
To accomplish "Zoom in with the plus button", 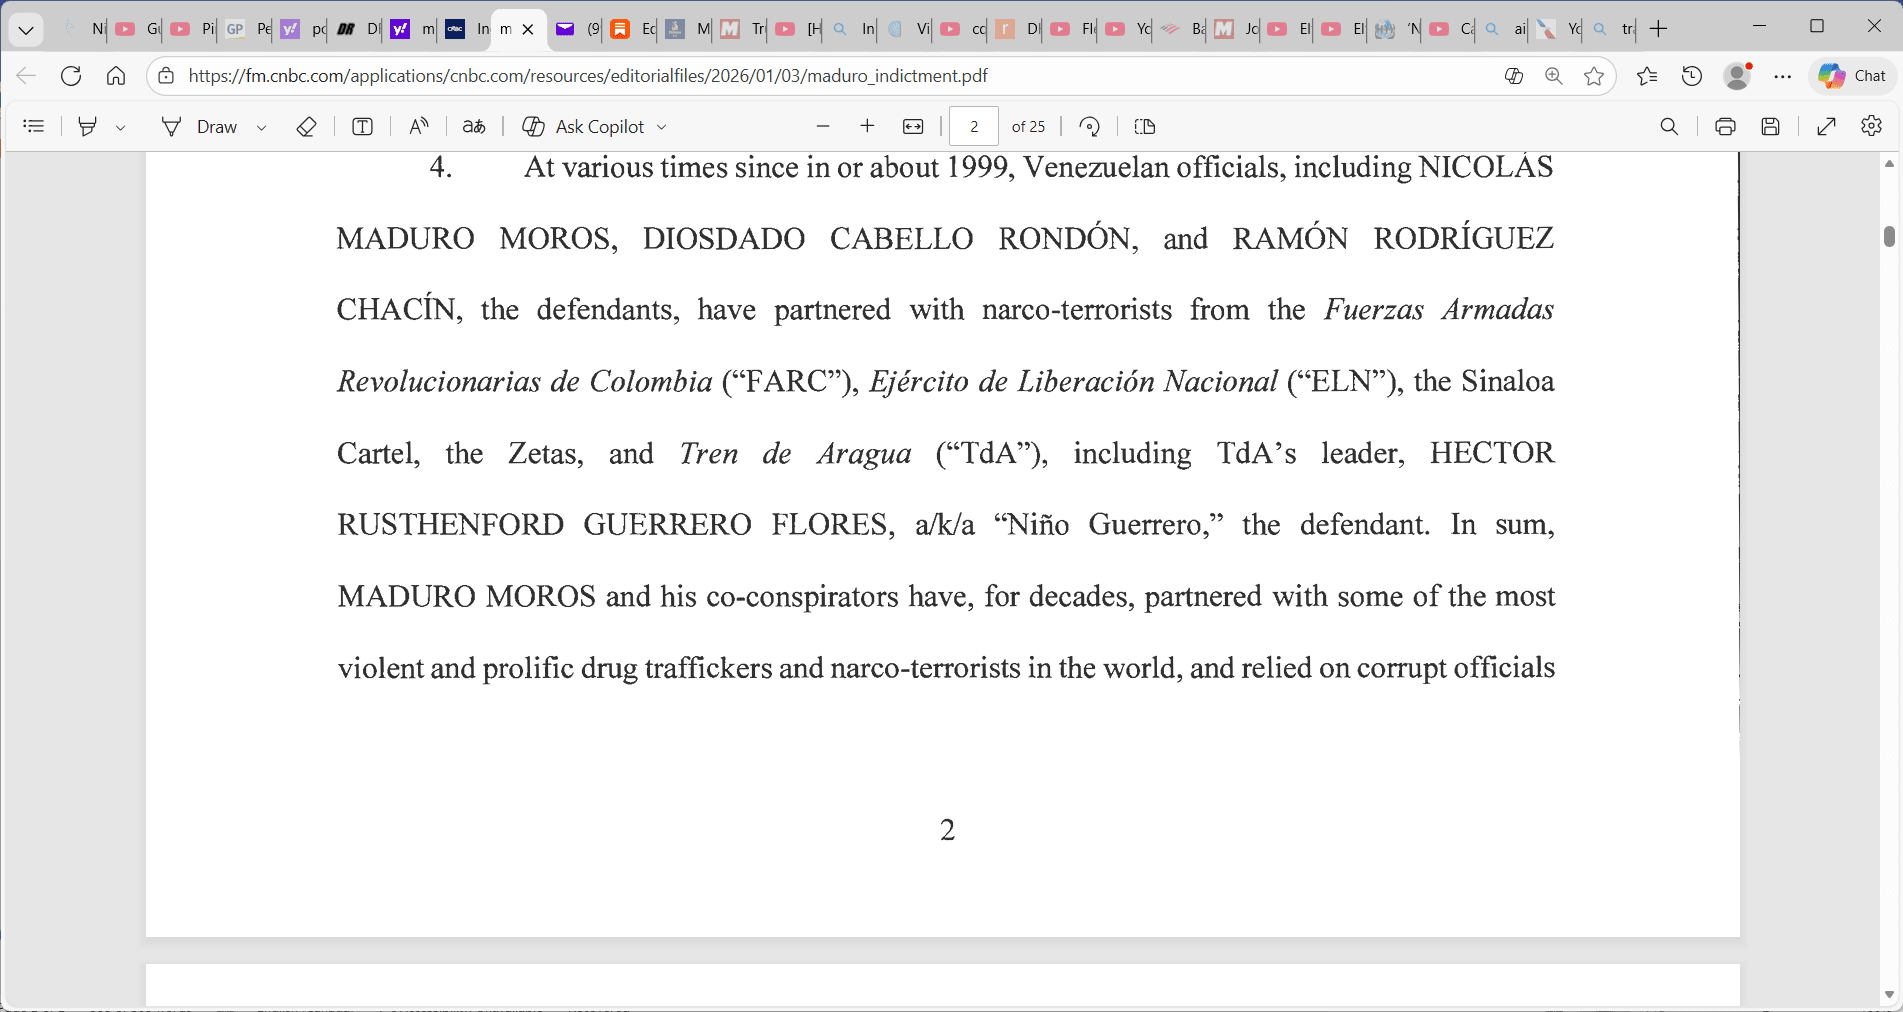I will (867, 126).
